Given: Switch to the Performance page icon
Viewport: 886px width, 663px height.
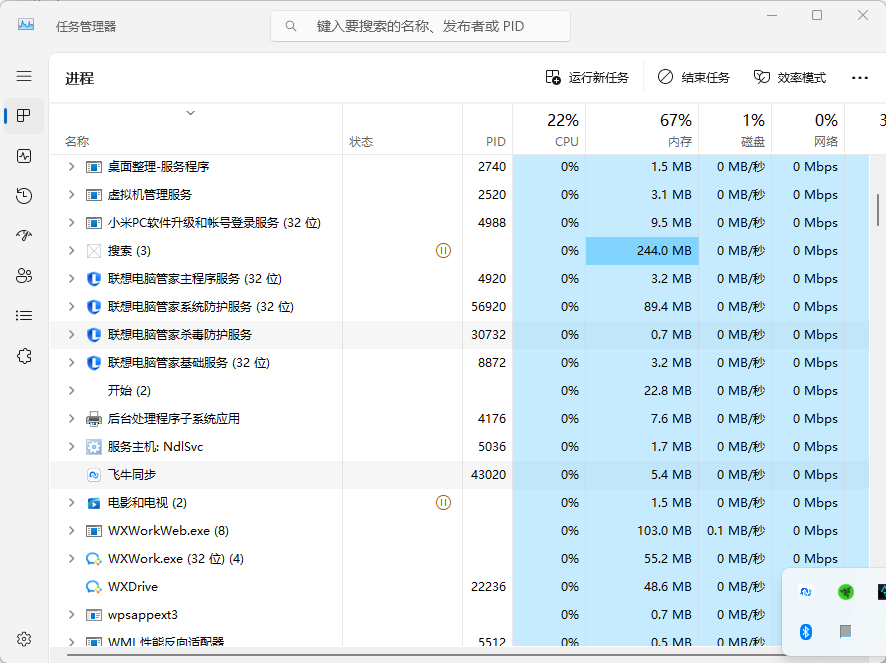Looking at the screenshot, I should coord(24,156).
